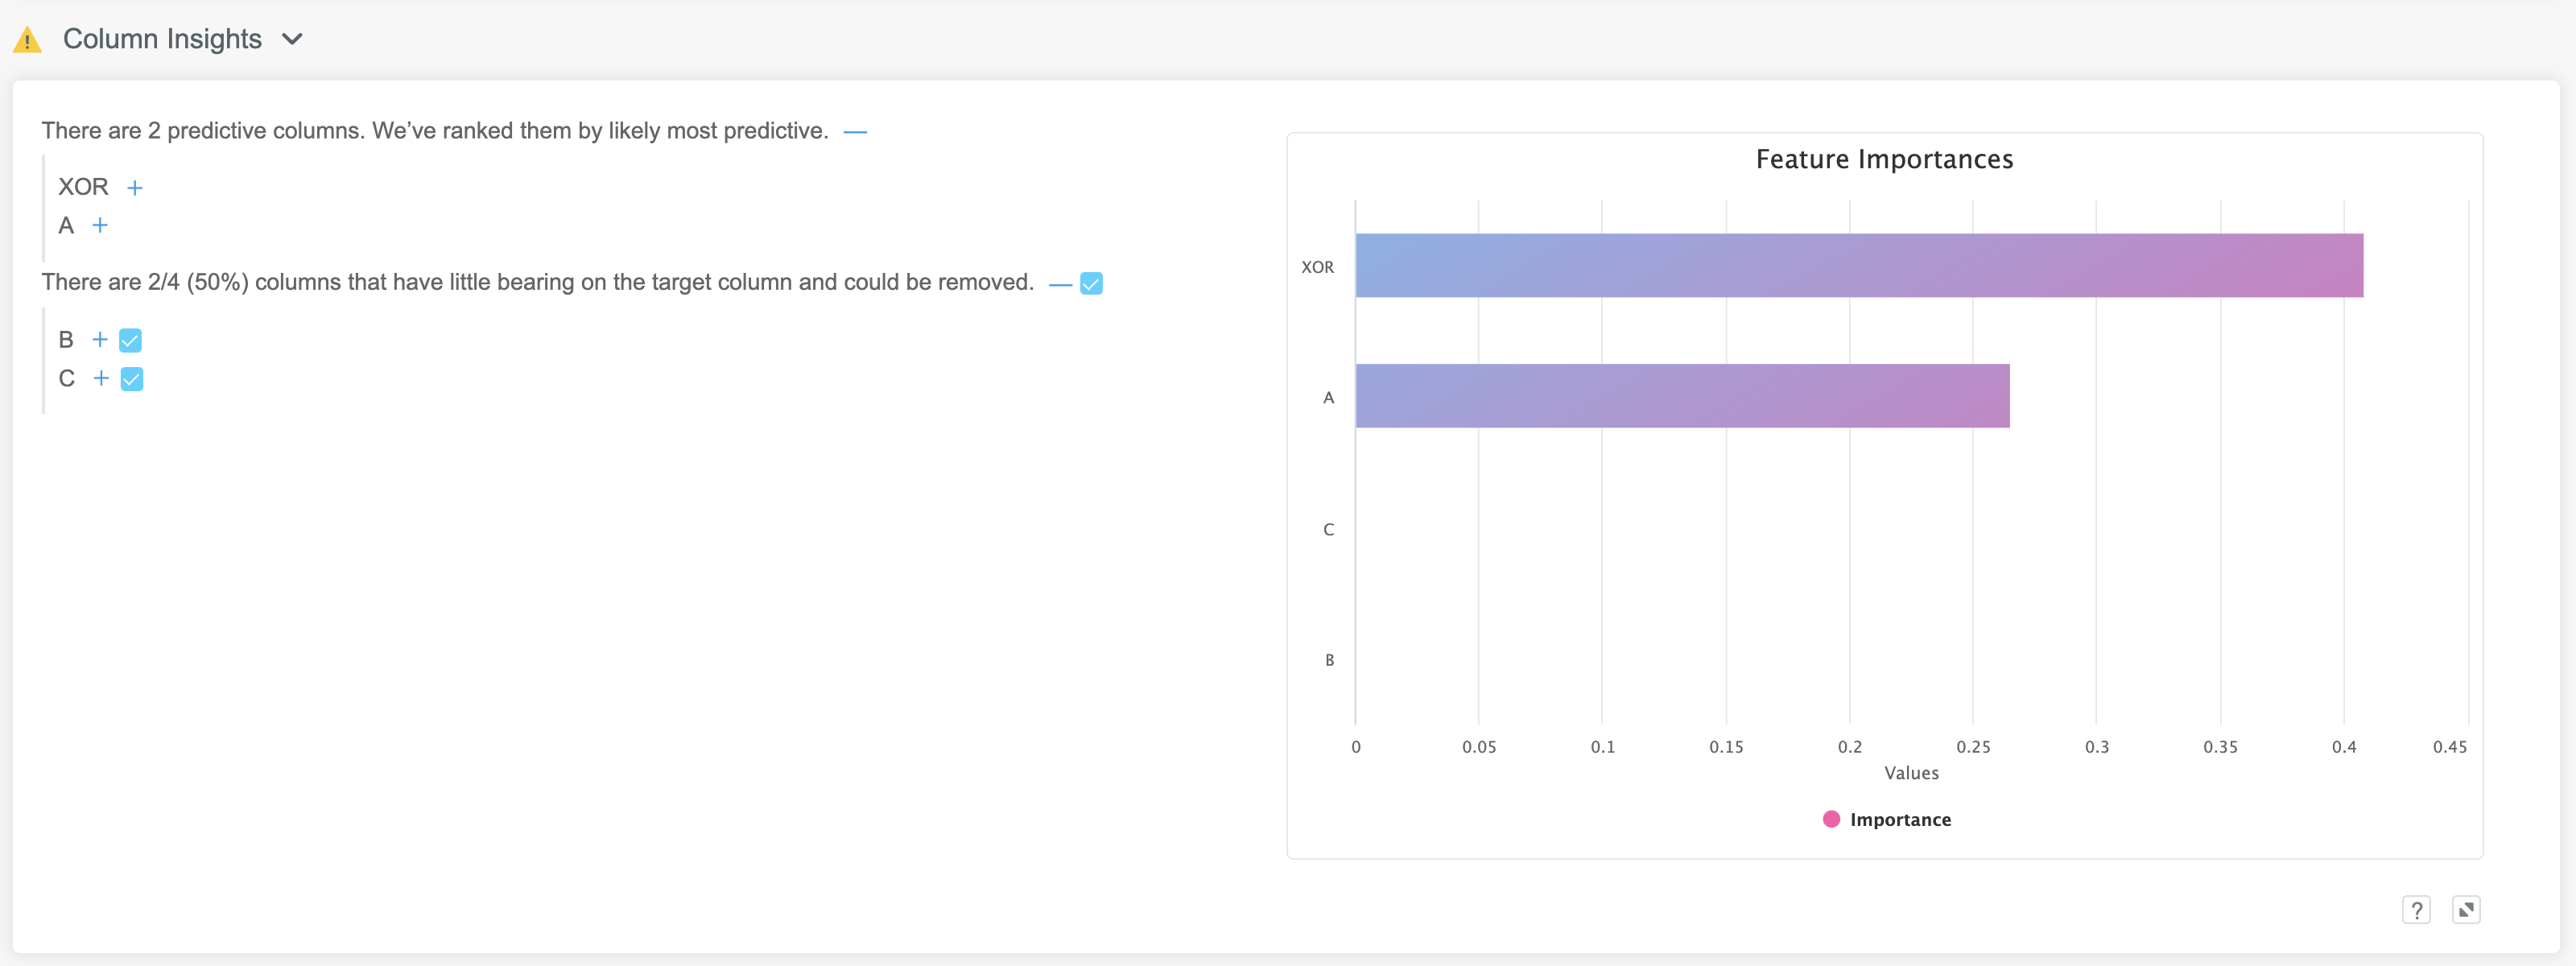Toggle the Importance legend item
2576x966 pixels.
[1899, 819]
